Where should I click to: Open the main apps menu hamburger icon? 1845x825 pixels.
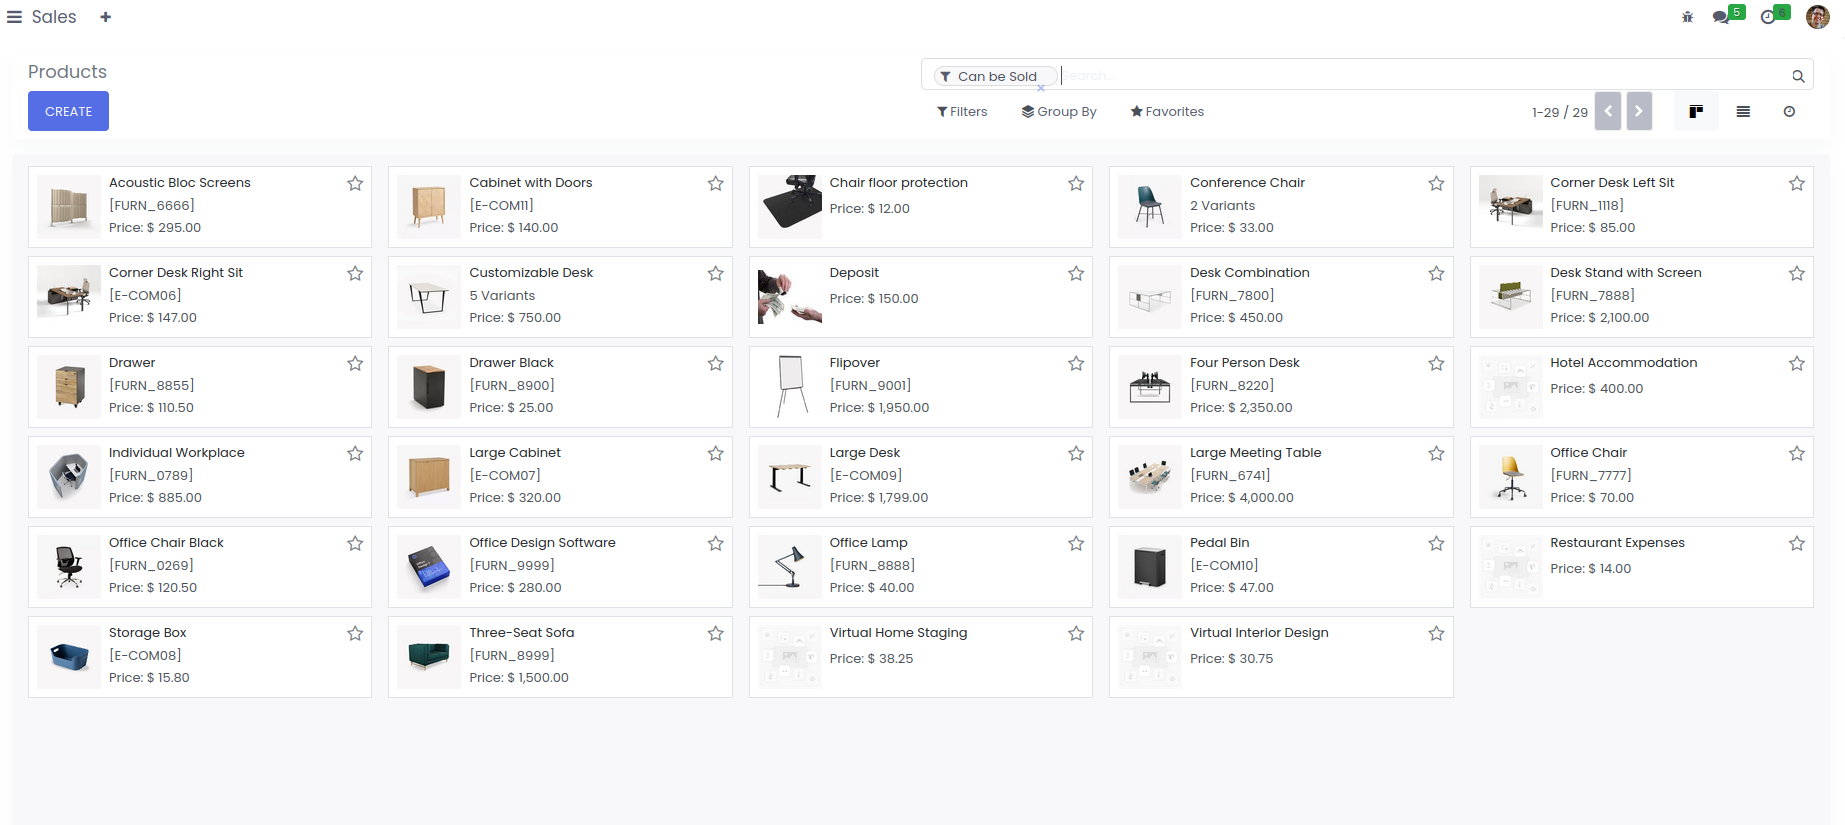pyautogui.click(x=14, y=17)
